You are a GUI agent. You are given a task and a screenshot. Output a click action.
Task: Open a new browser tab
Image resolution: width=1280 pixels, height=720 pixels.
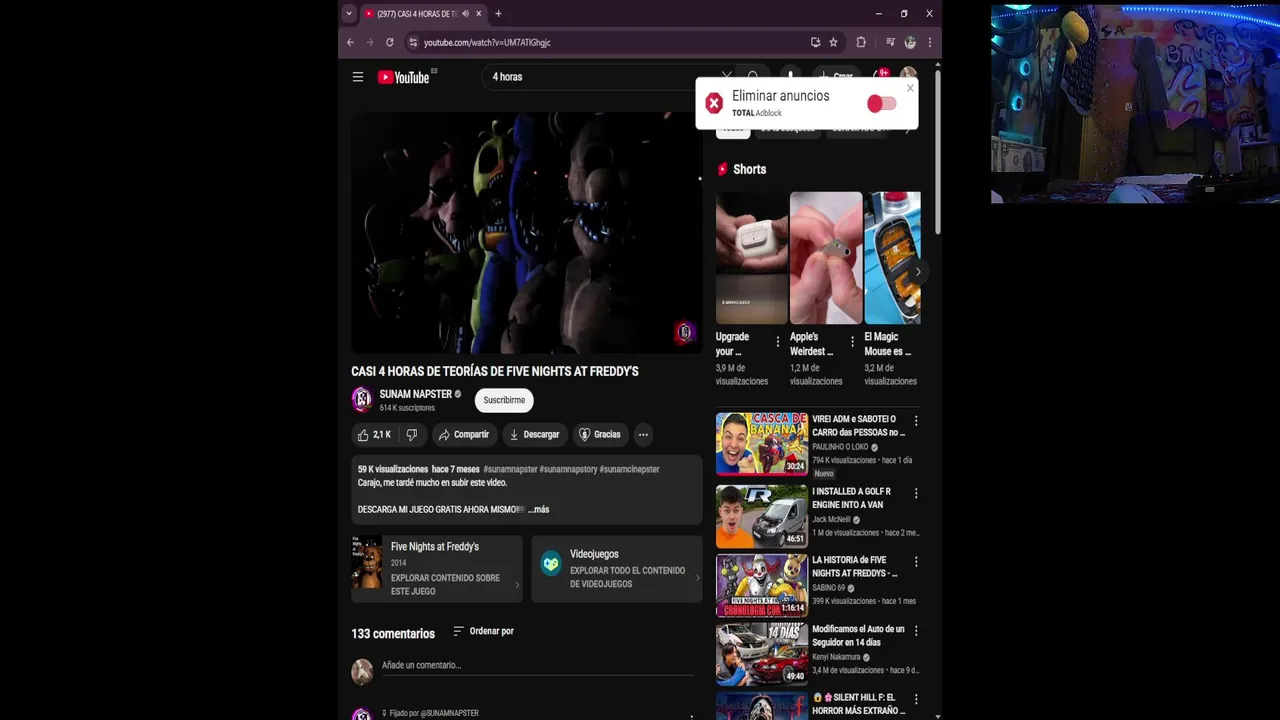pyautogui.click(x=498, y=14)
